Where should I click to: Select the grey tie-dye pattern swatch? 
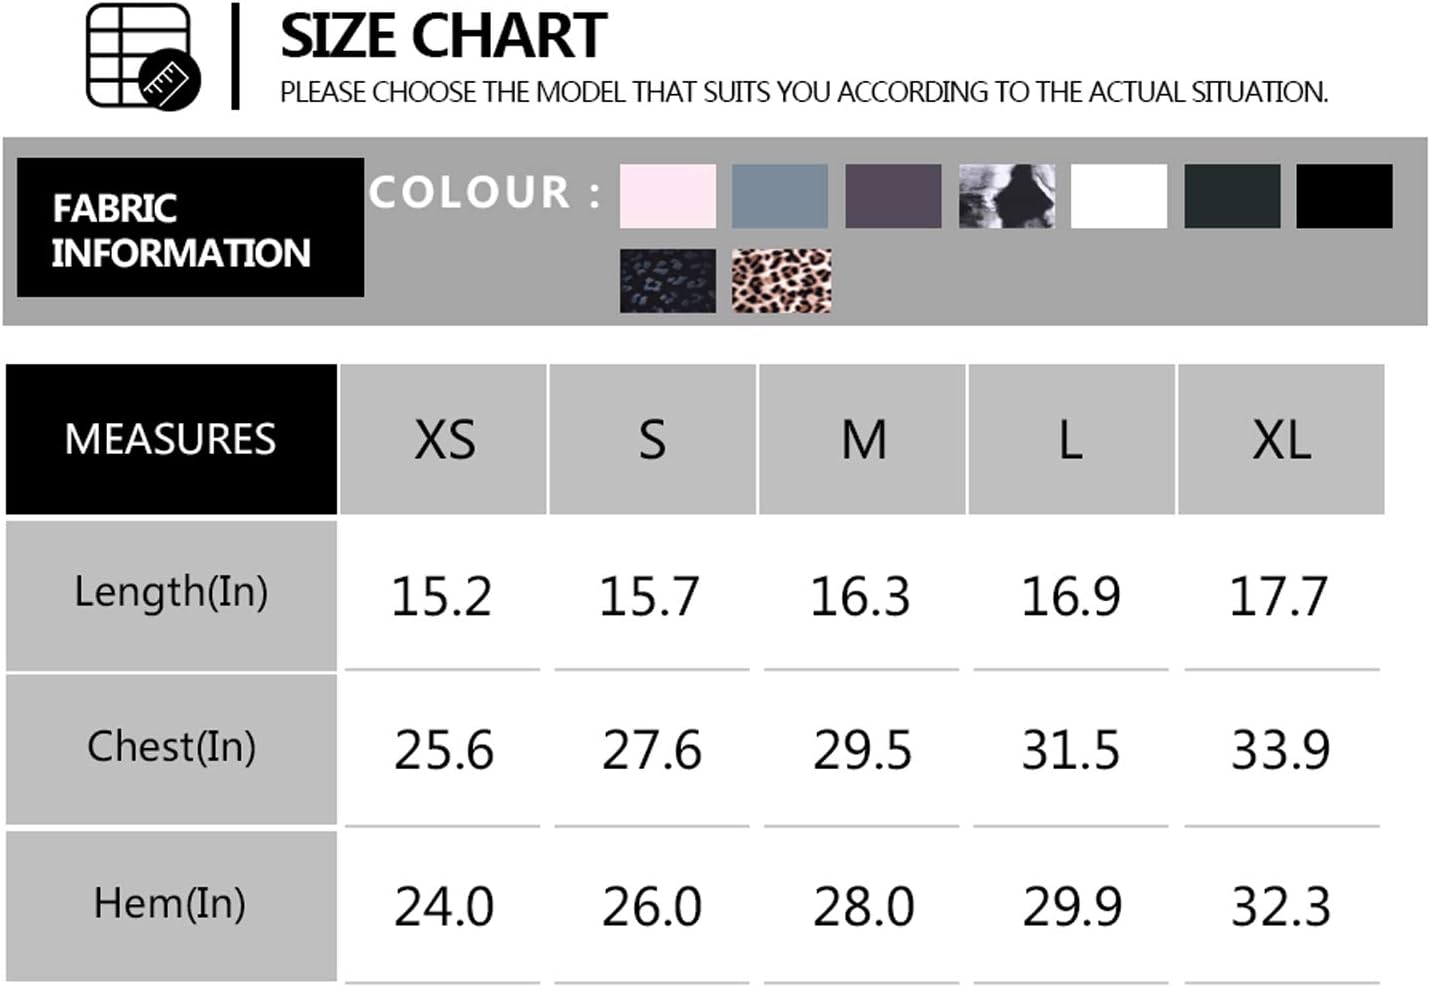(x=1007, y=196)
